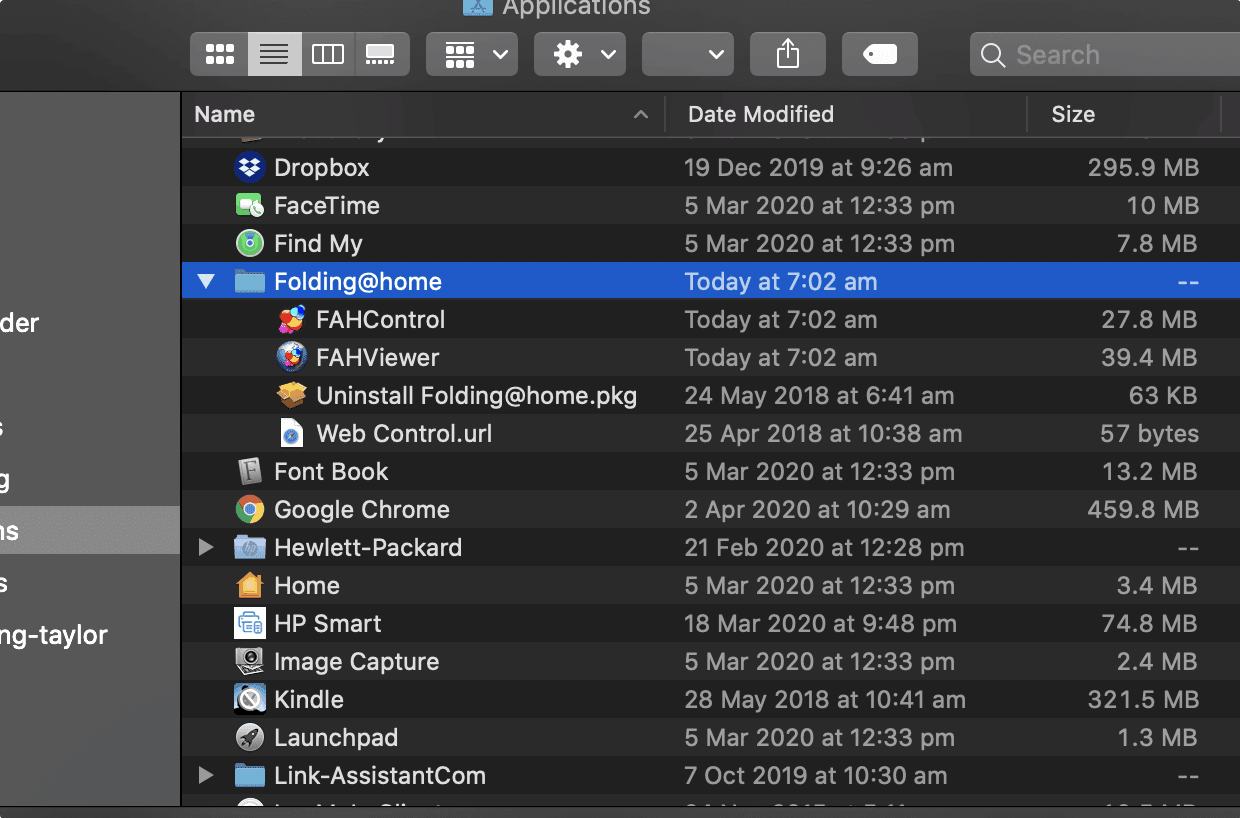
Task: Click date 19 Dec 2019 at 9:26 am
Action: click(x=818, y=167)
